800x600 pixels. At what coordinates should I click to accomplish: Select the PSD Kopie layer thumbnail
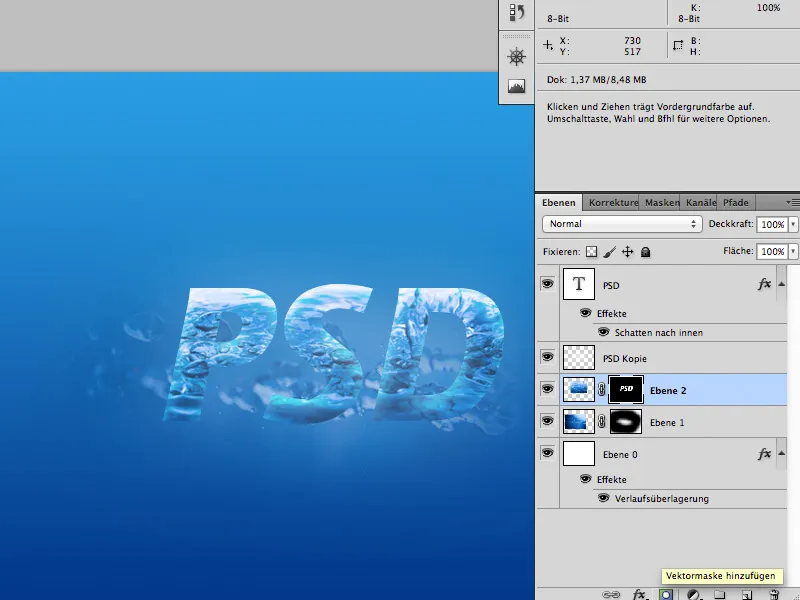pos(579,357)
